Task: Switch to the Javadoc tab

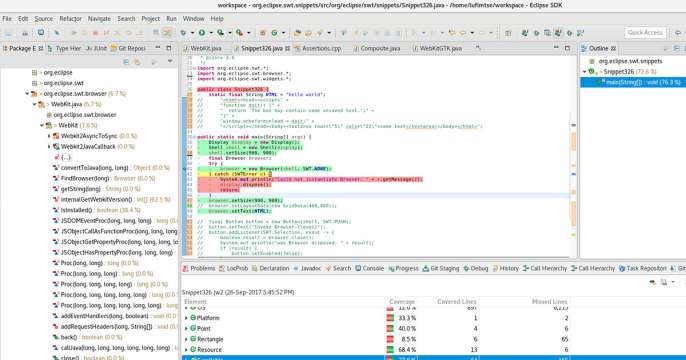Action: pyautogui.click(x=307, y=269)
